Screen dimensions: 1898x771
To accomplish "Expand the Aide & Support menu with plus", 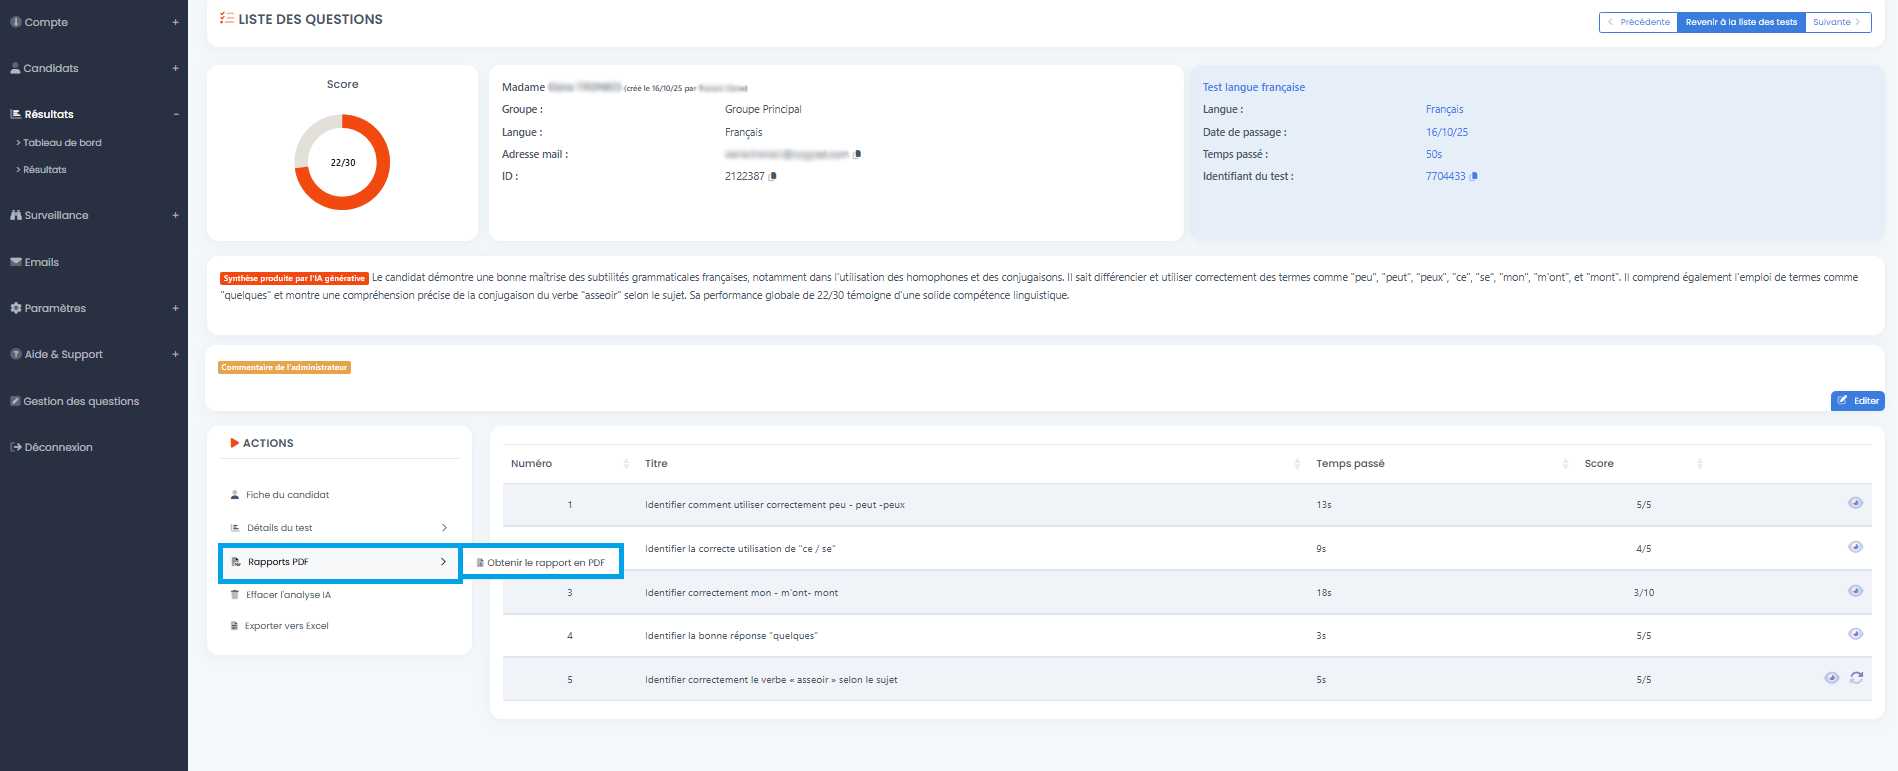I will click(x=175, y=354).
